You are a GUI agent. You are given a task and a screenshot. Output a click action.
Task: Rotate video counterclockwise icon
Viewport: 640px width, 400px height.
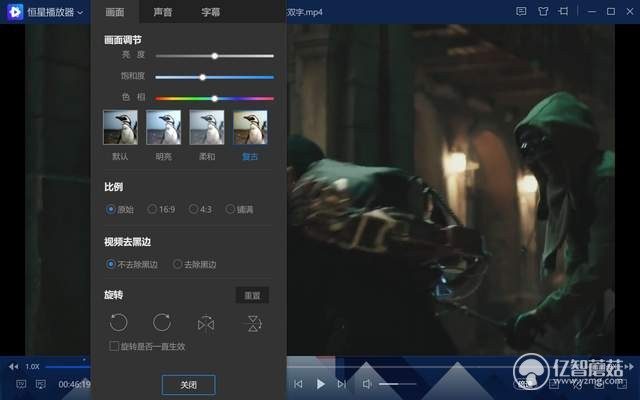(x=118, y=322)
